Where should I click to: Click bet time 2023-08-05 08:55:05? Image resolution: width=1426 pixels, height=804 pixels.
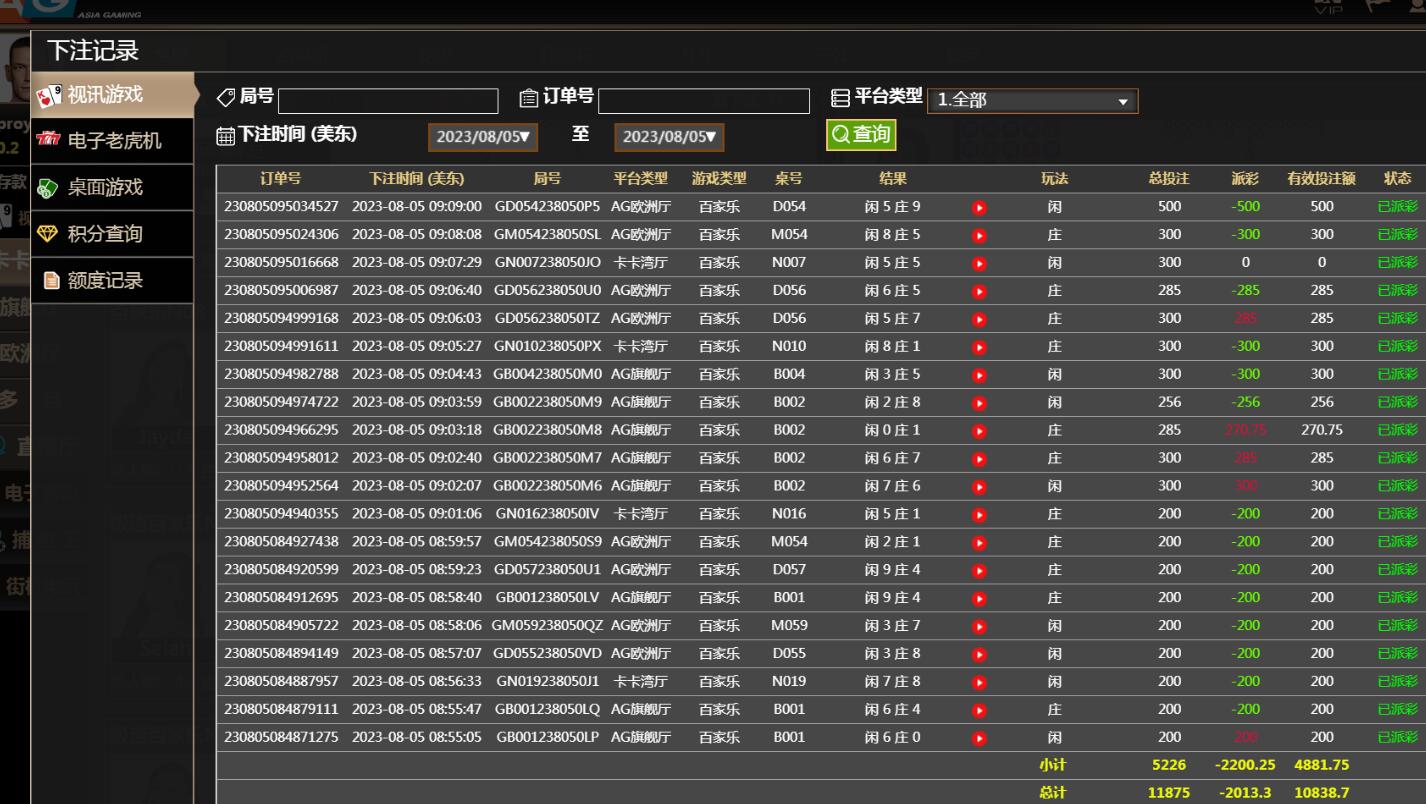pos(416,737)
